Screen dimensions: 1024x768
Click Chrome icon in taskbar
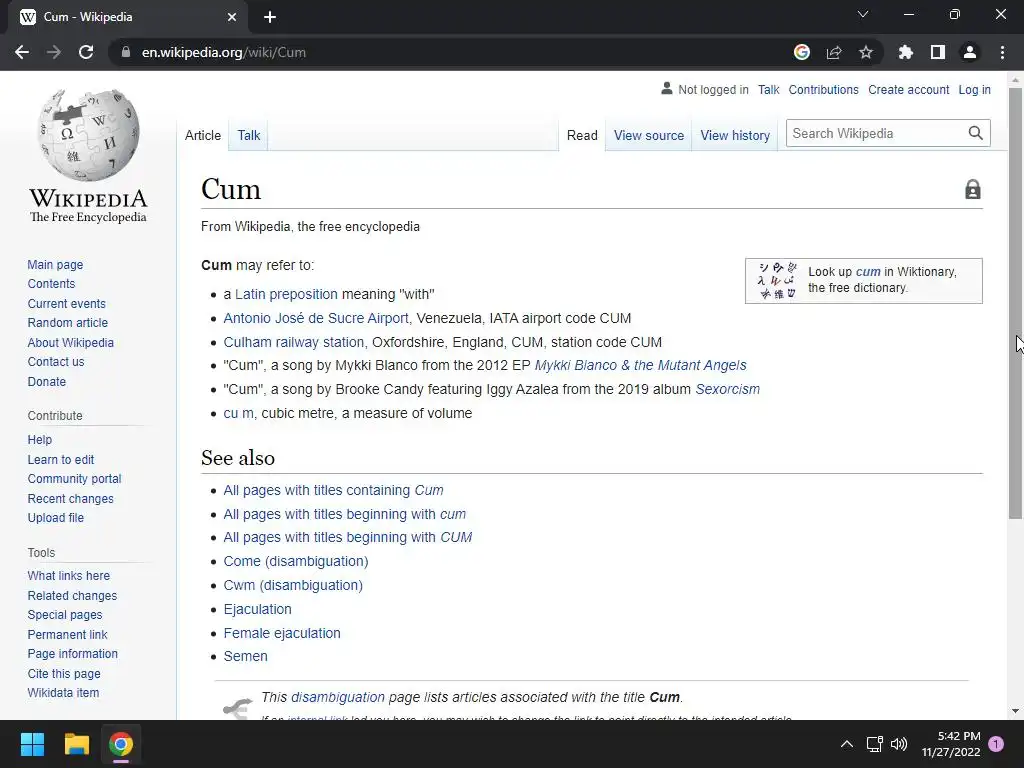(x=121, y=744)
